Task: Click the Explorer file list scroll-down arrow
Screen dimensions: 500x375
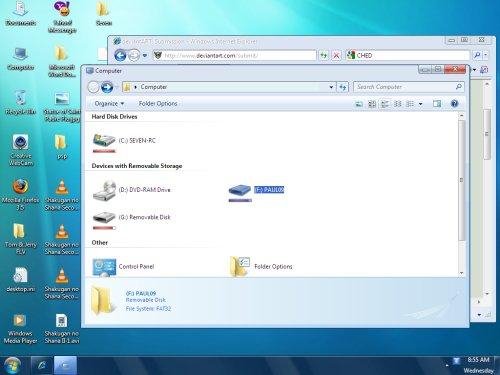Action: [462, 273]
